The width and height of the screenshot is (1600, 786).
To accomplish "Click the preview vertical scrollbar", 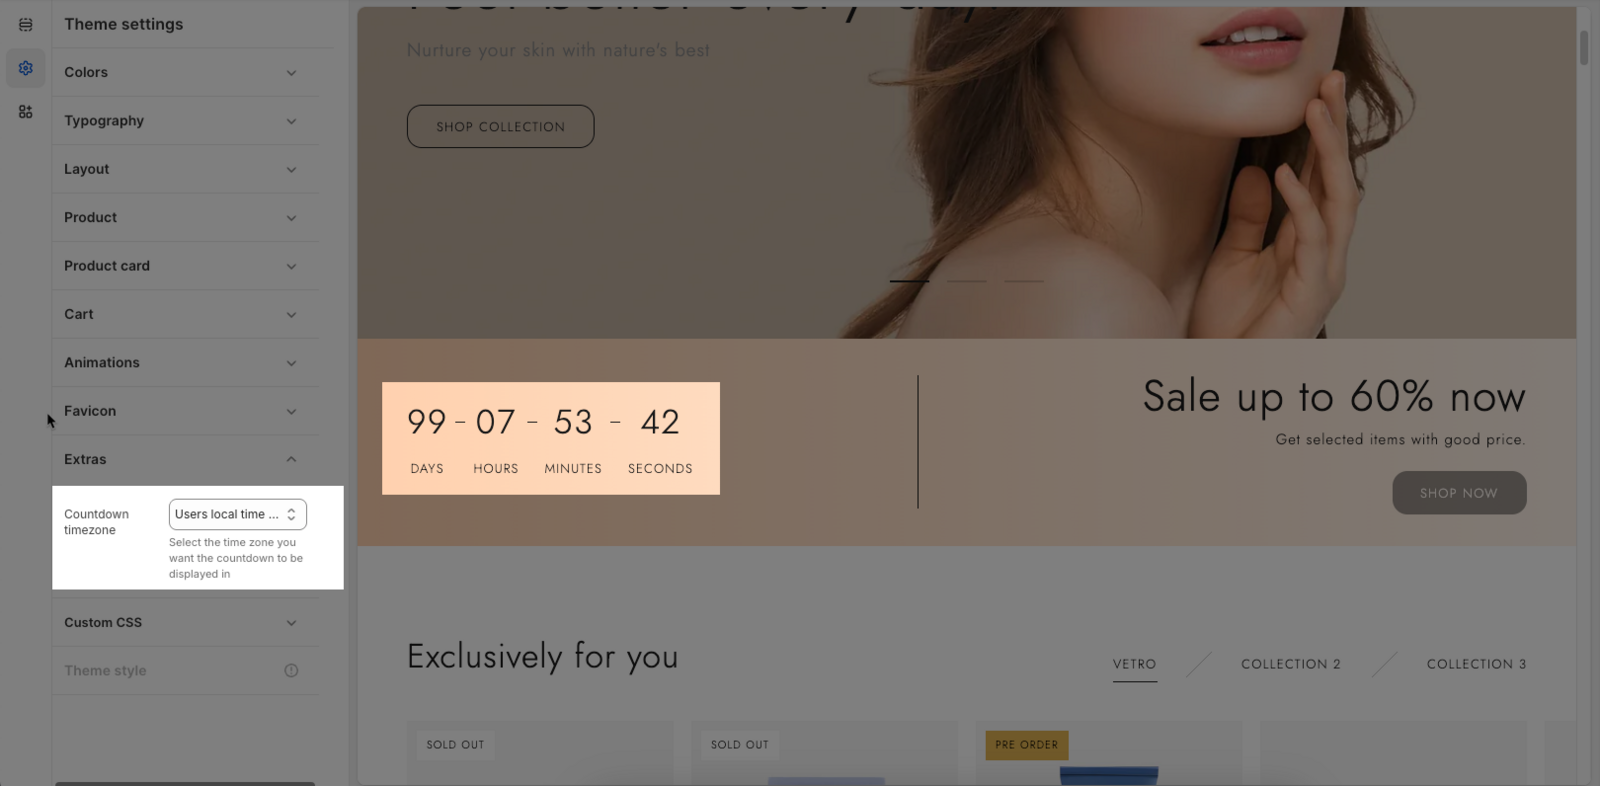I will [x=1584, y=48].
